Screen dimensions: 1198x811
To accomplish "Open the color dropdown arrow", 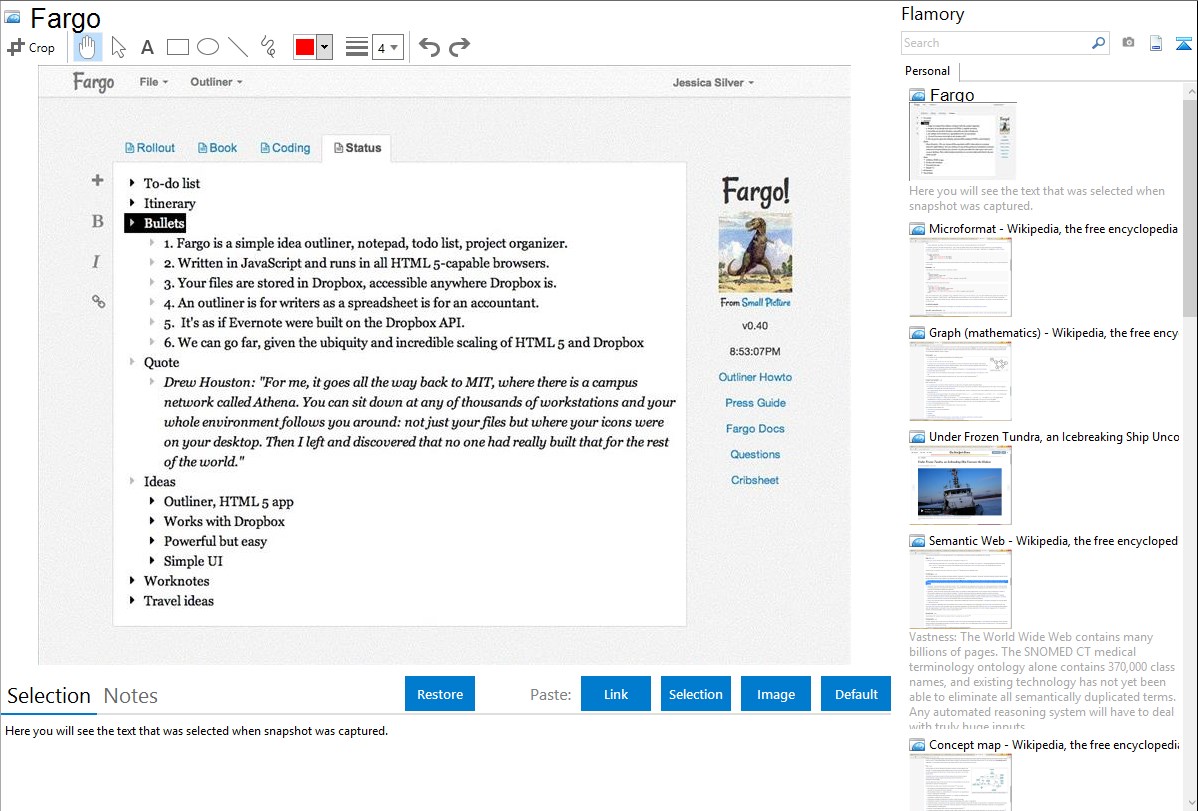I will (x=325, y=47).
